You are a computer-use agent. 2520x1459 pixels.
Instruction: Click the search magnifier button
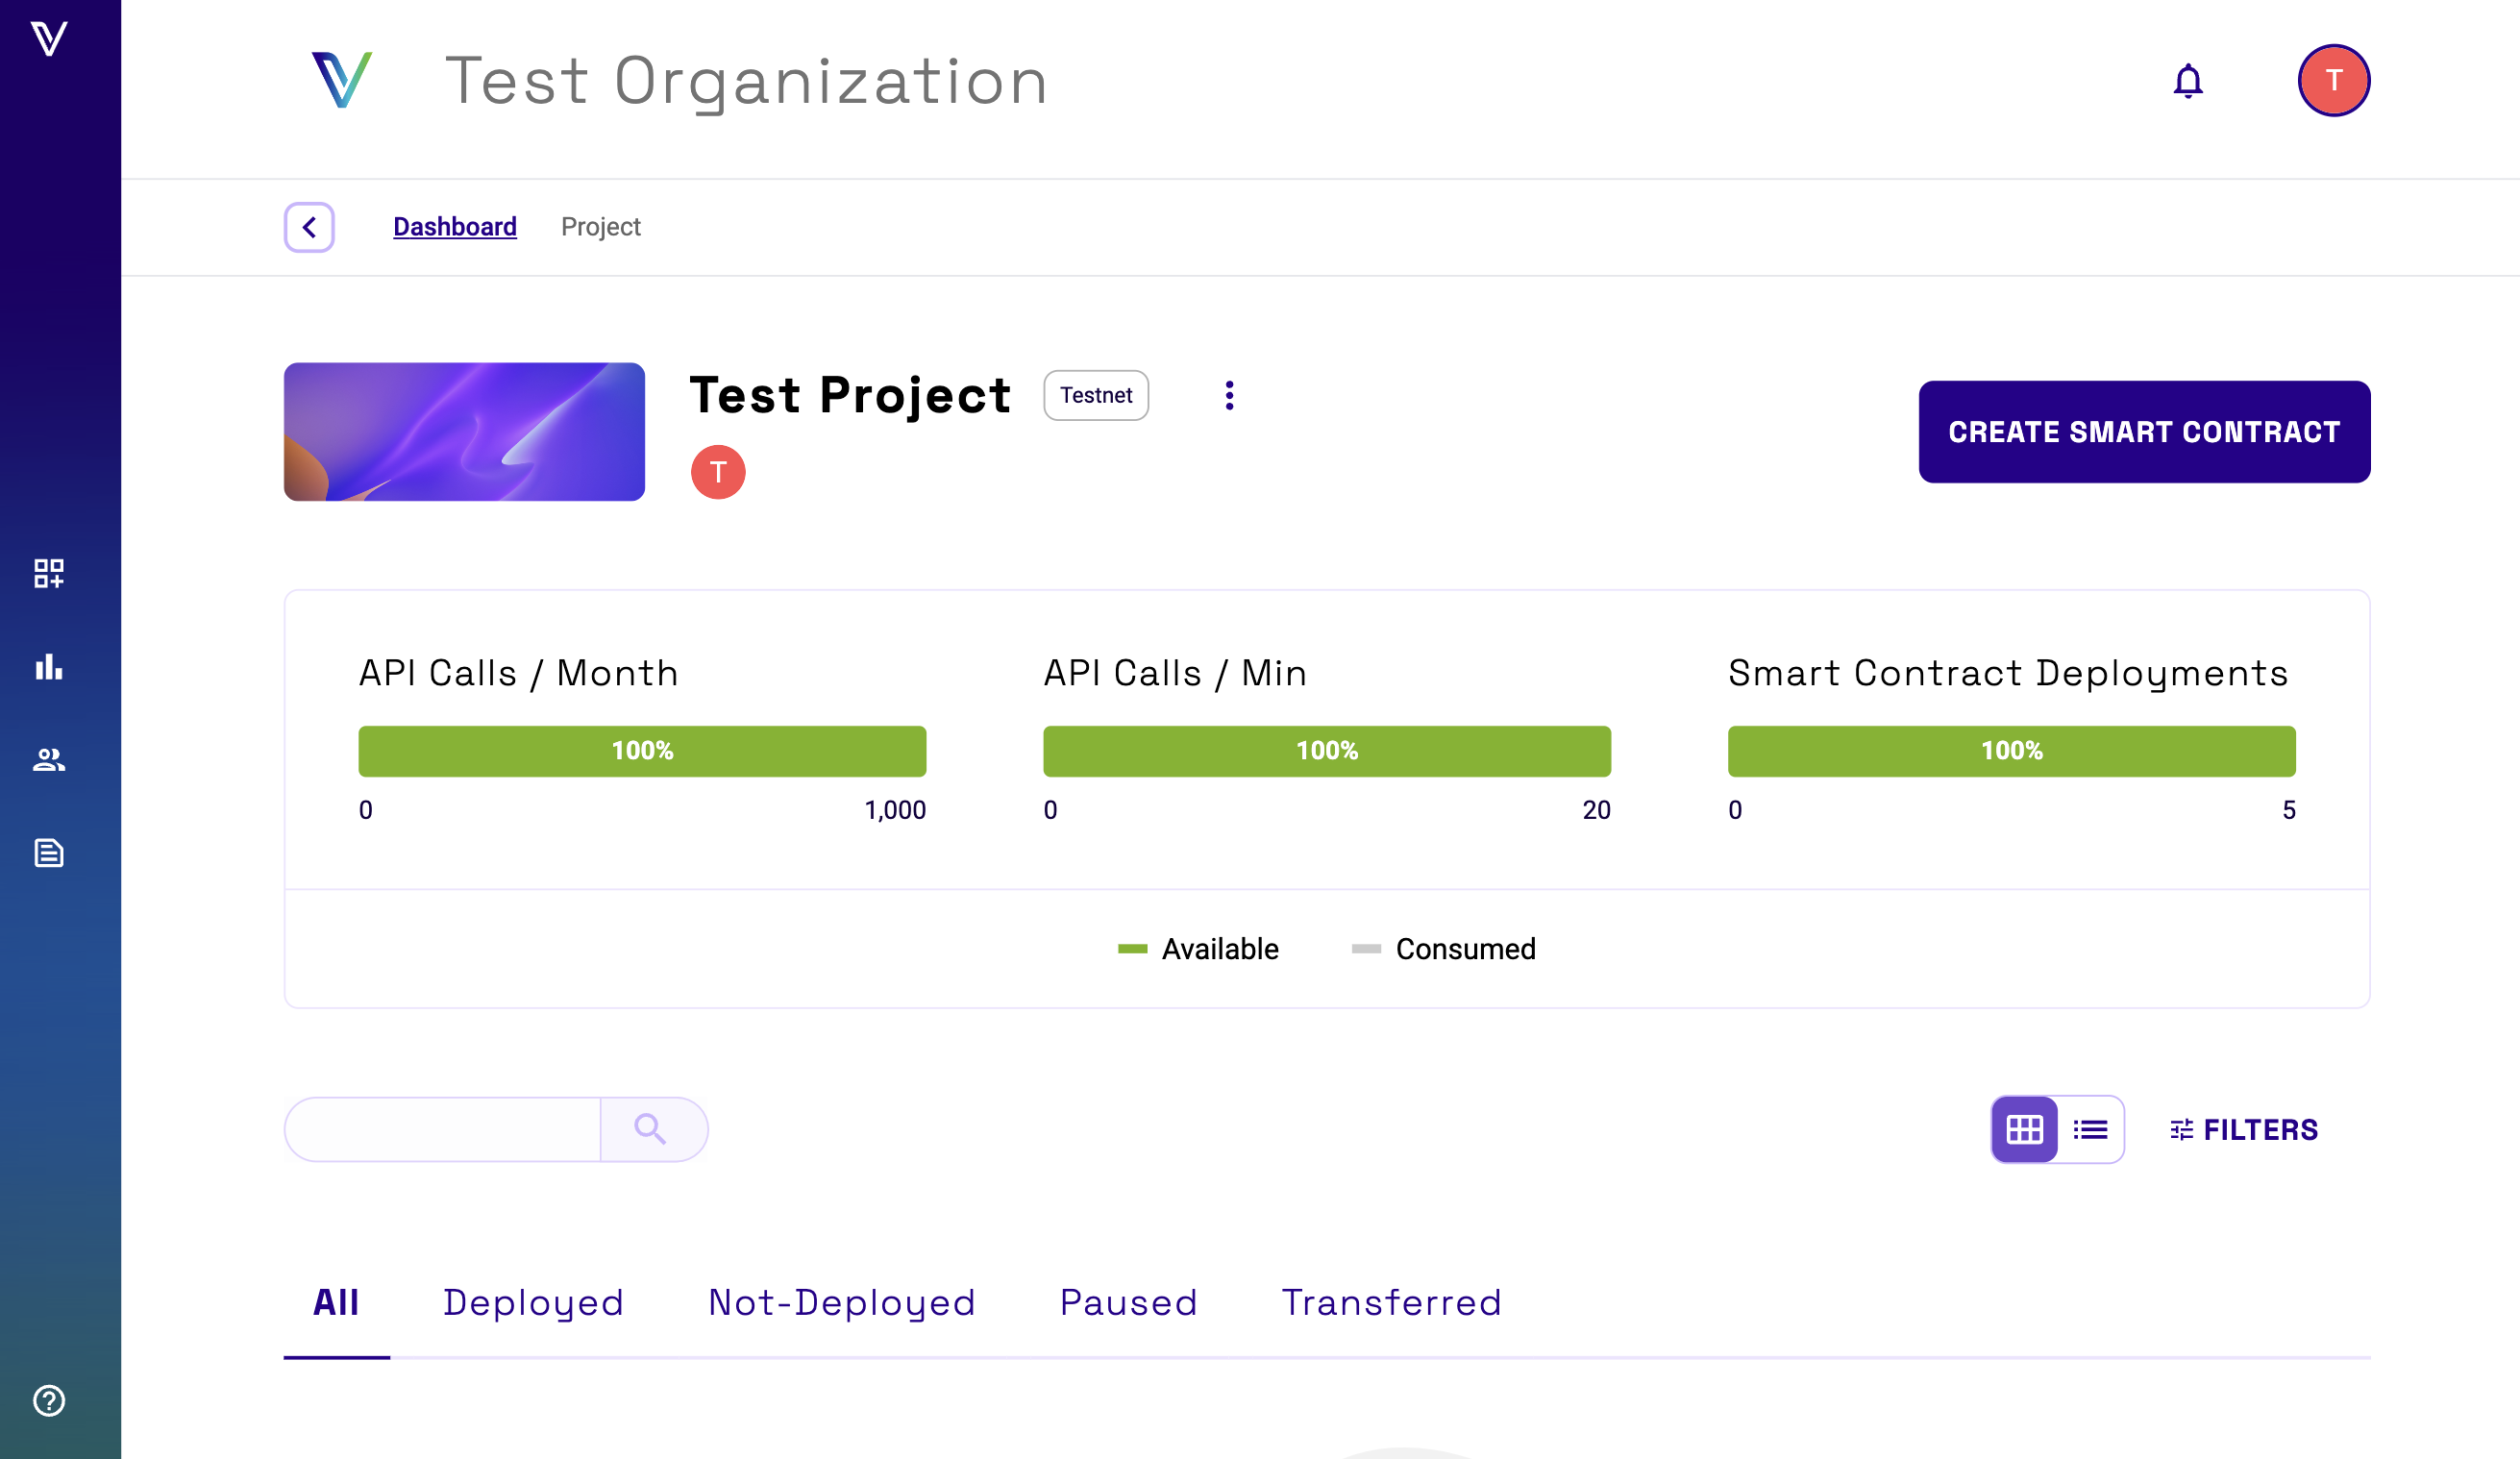[x=651, y=1129]
